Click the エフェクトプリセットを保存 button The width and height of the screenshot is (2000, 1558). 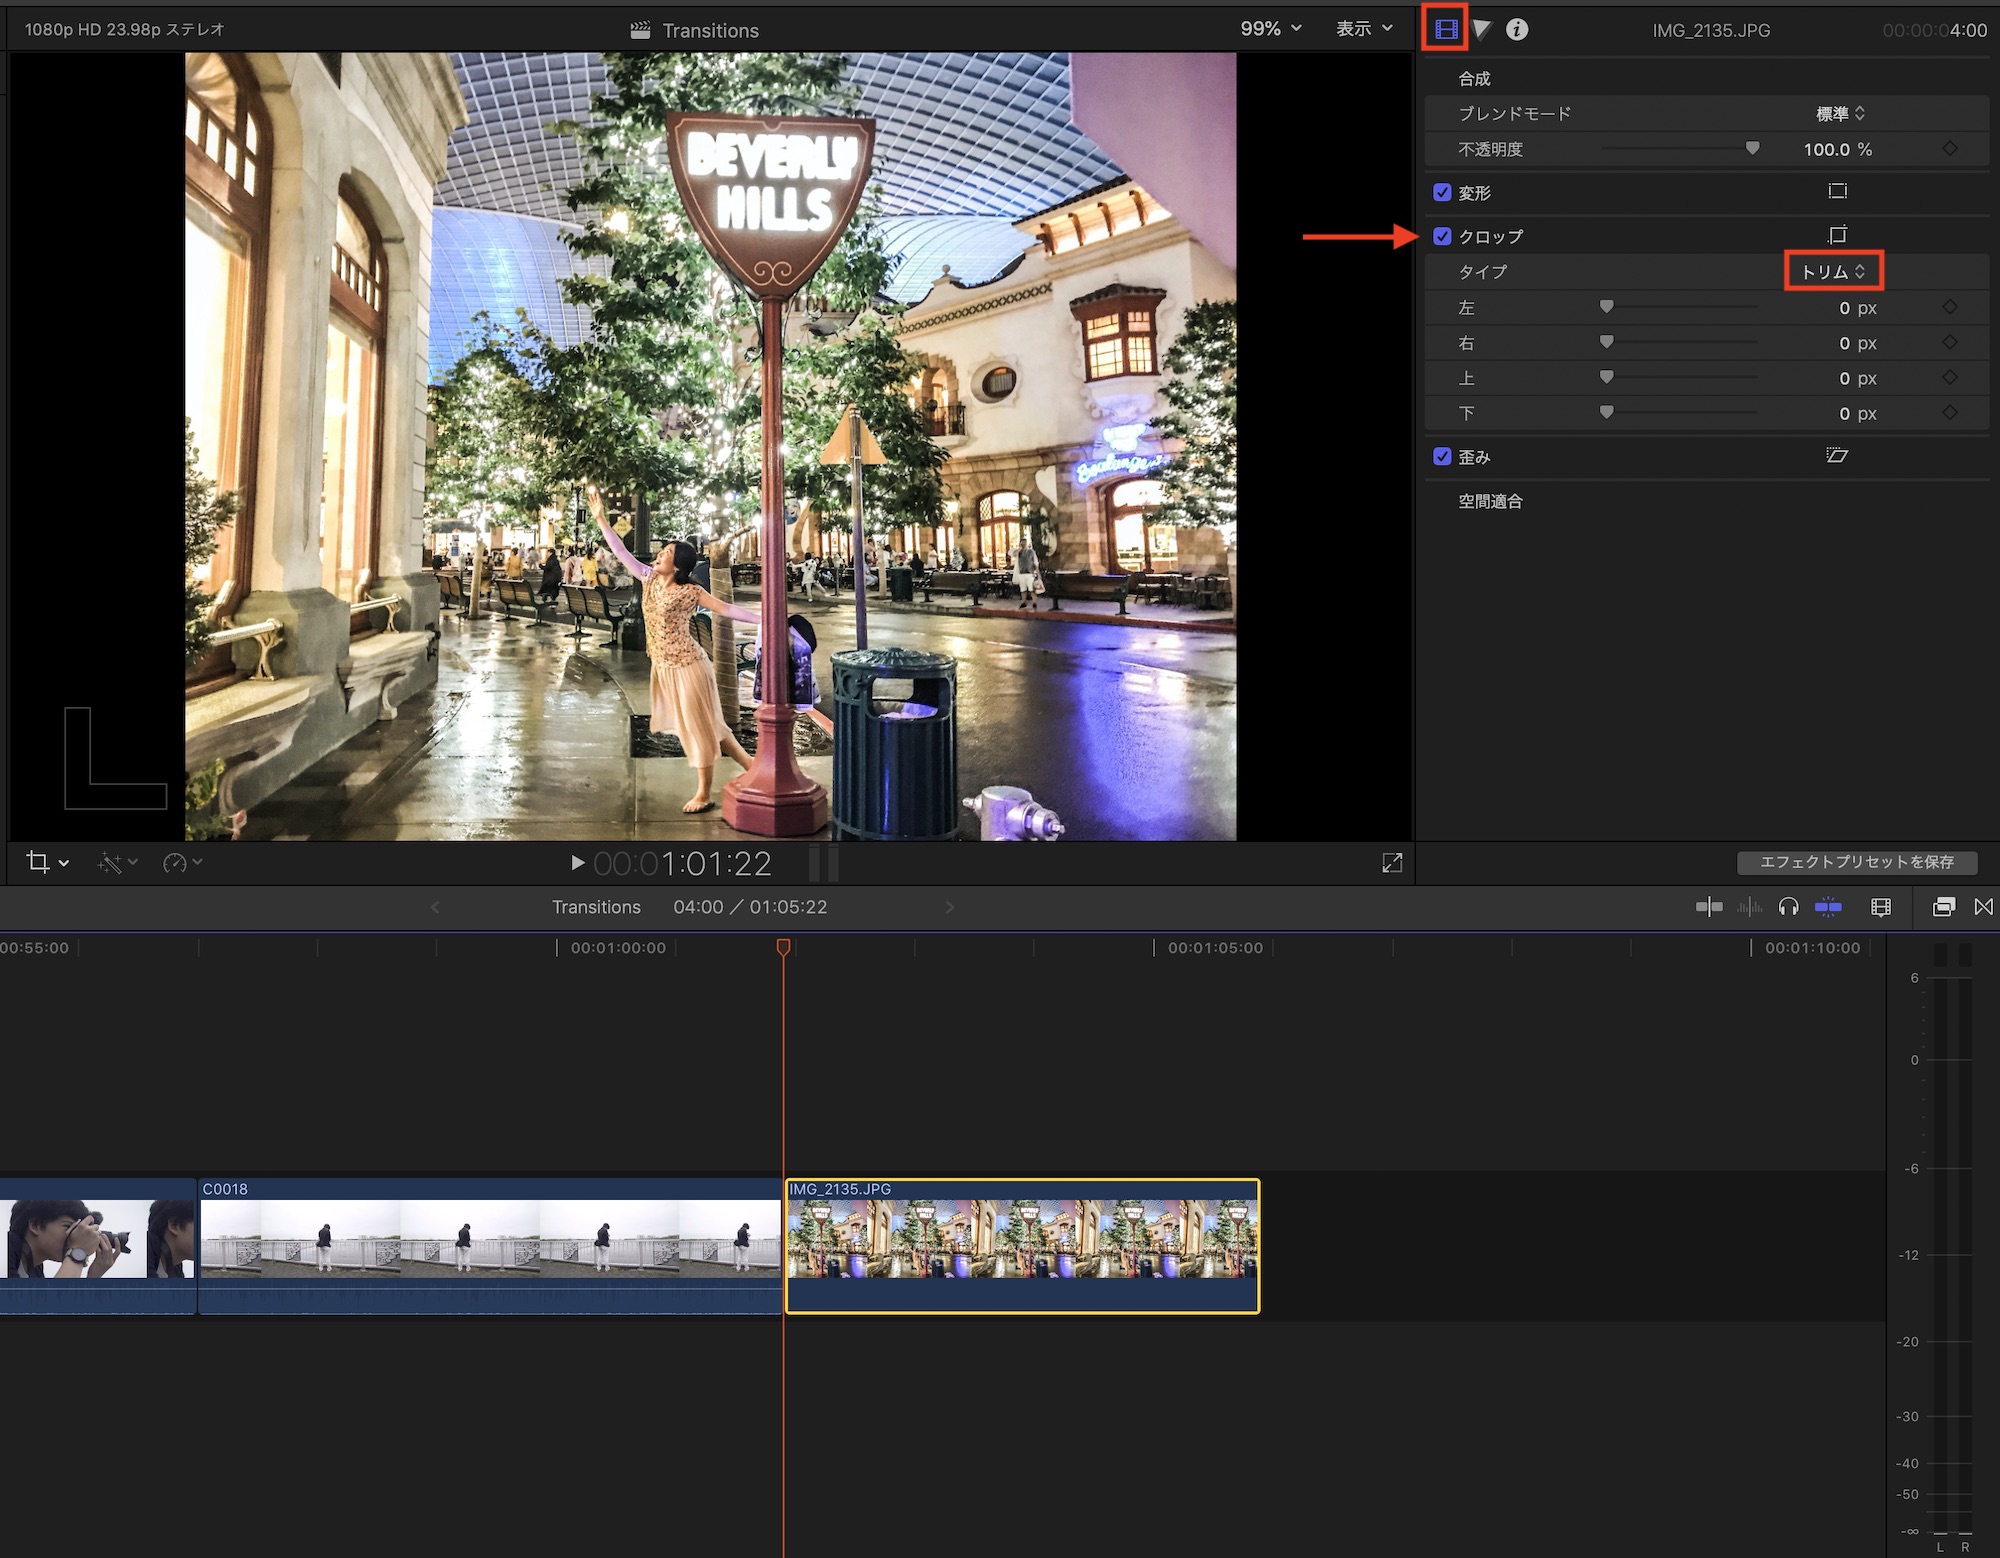1856,862
